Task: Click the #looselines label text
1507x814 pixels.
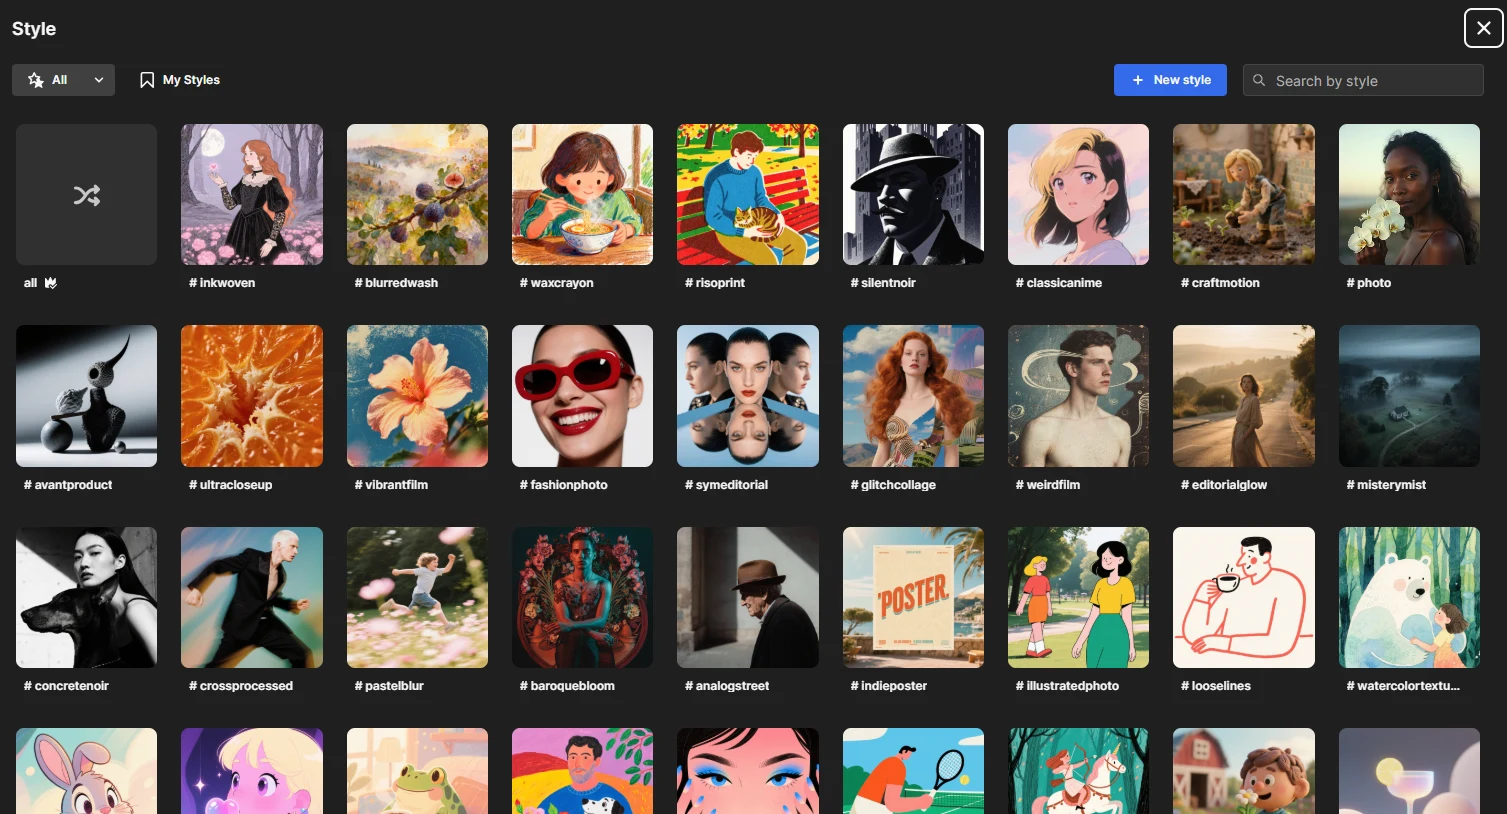Action: click(x=1216, y=686)
